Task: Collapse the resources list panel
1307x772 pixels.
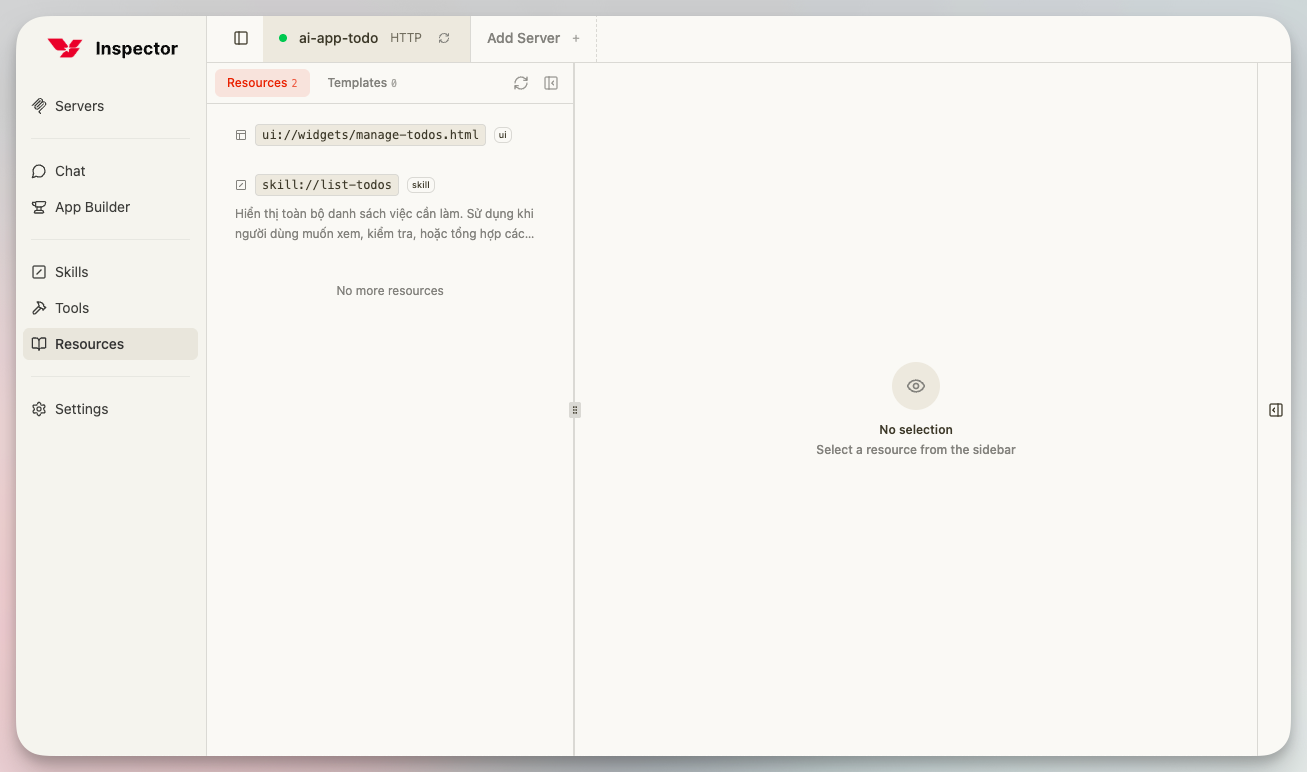Action: click(551, 83)
